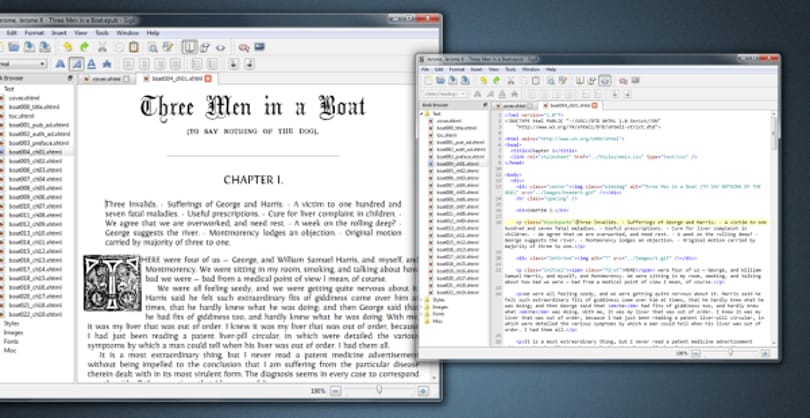Switch to Code View brackets icon, Book View window

(x=221, y=48)
